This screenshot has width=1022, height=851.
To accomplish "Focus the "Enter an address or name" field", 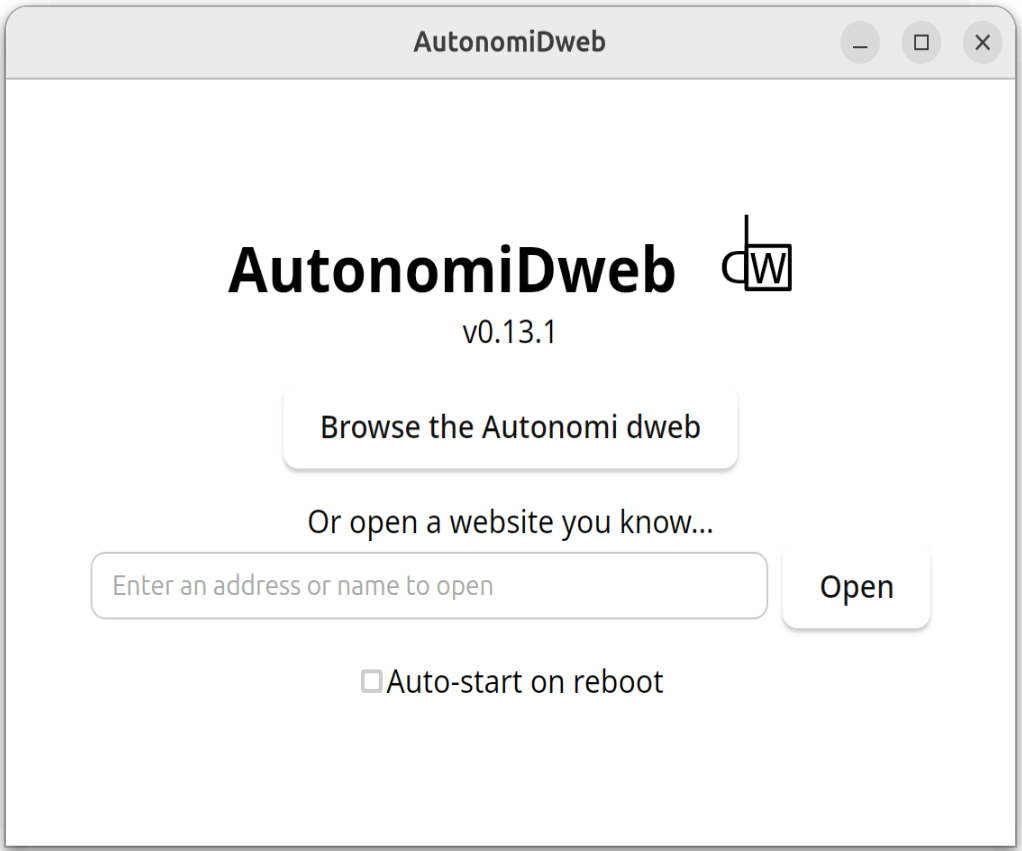I will (428, 585).
